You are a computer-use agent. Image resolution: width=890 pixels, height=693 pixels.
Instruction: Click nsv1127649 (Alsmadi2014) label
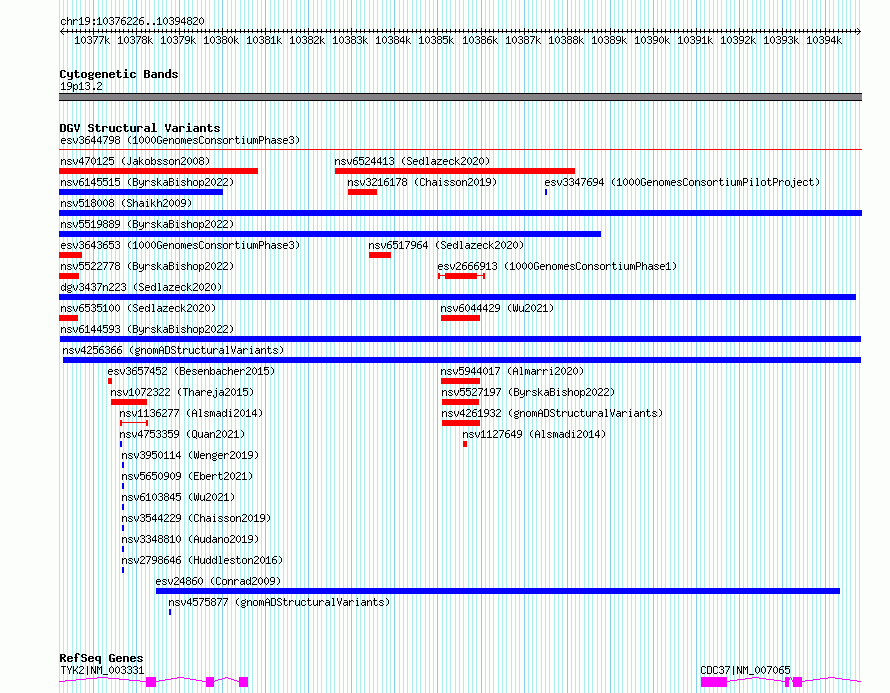tap(534, 434)
